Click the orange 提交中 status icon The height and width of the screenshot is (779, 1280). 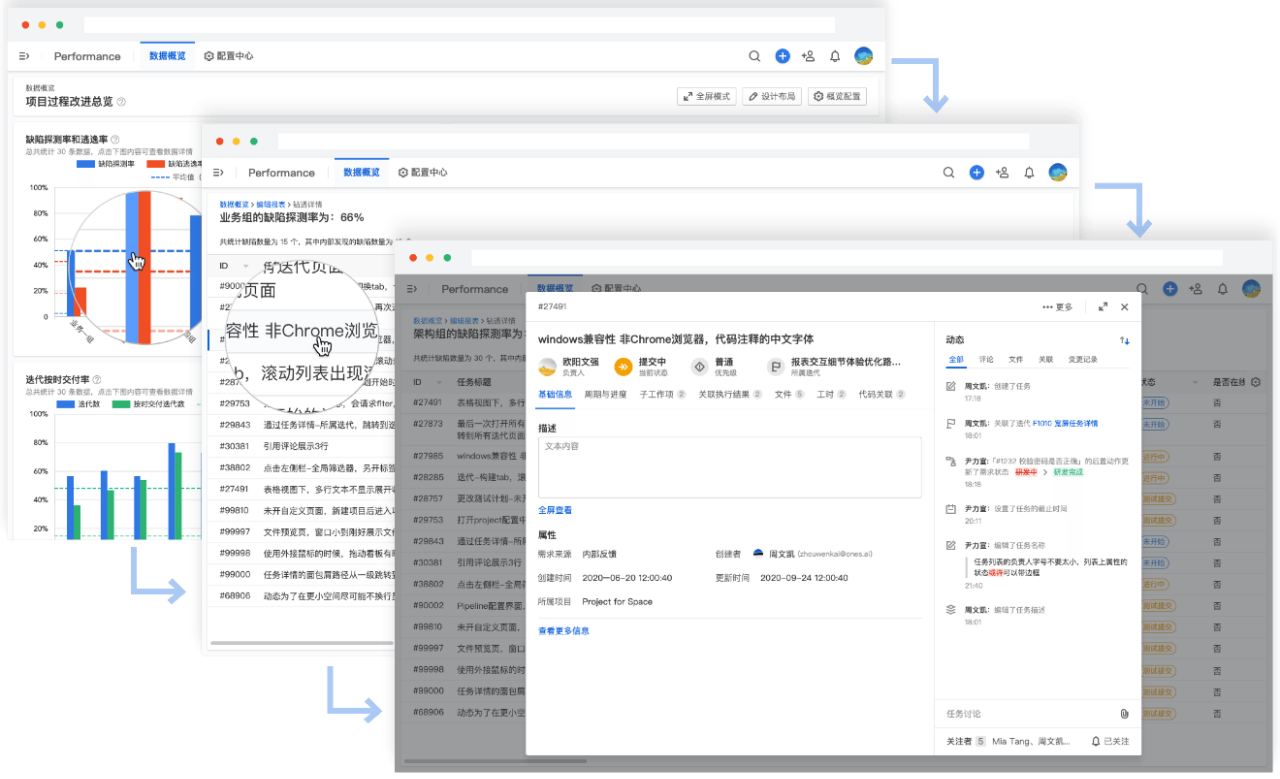[x=623, y=367]
